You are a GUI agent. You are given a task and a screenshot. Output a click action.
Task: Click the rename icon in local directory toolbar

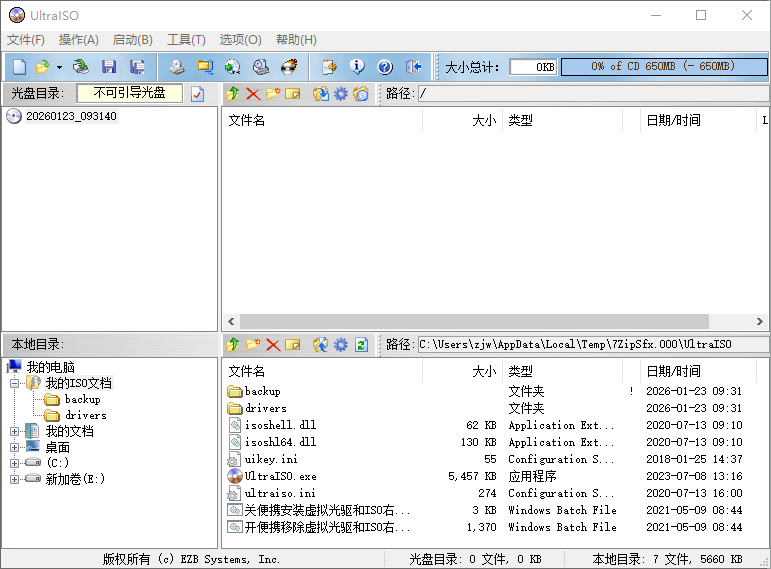(x=293, y=345)
